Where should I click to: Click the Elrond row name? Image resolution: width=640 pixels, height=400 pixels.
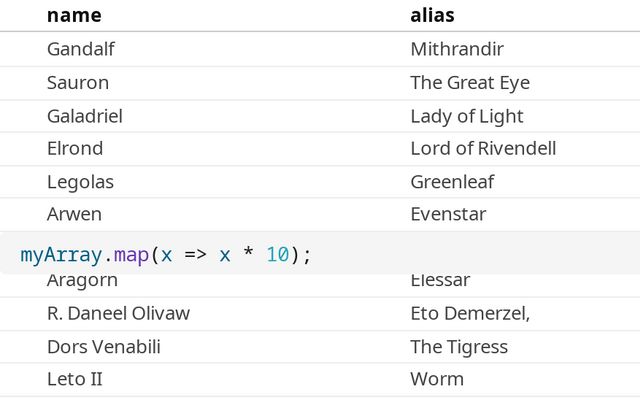(x=75, y=149)
